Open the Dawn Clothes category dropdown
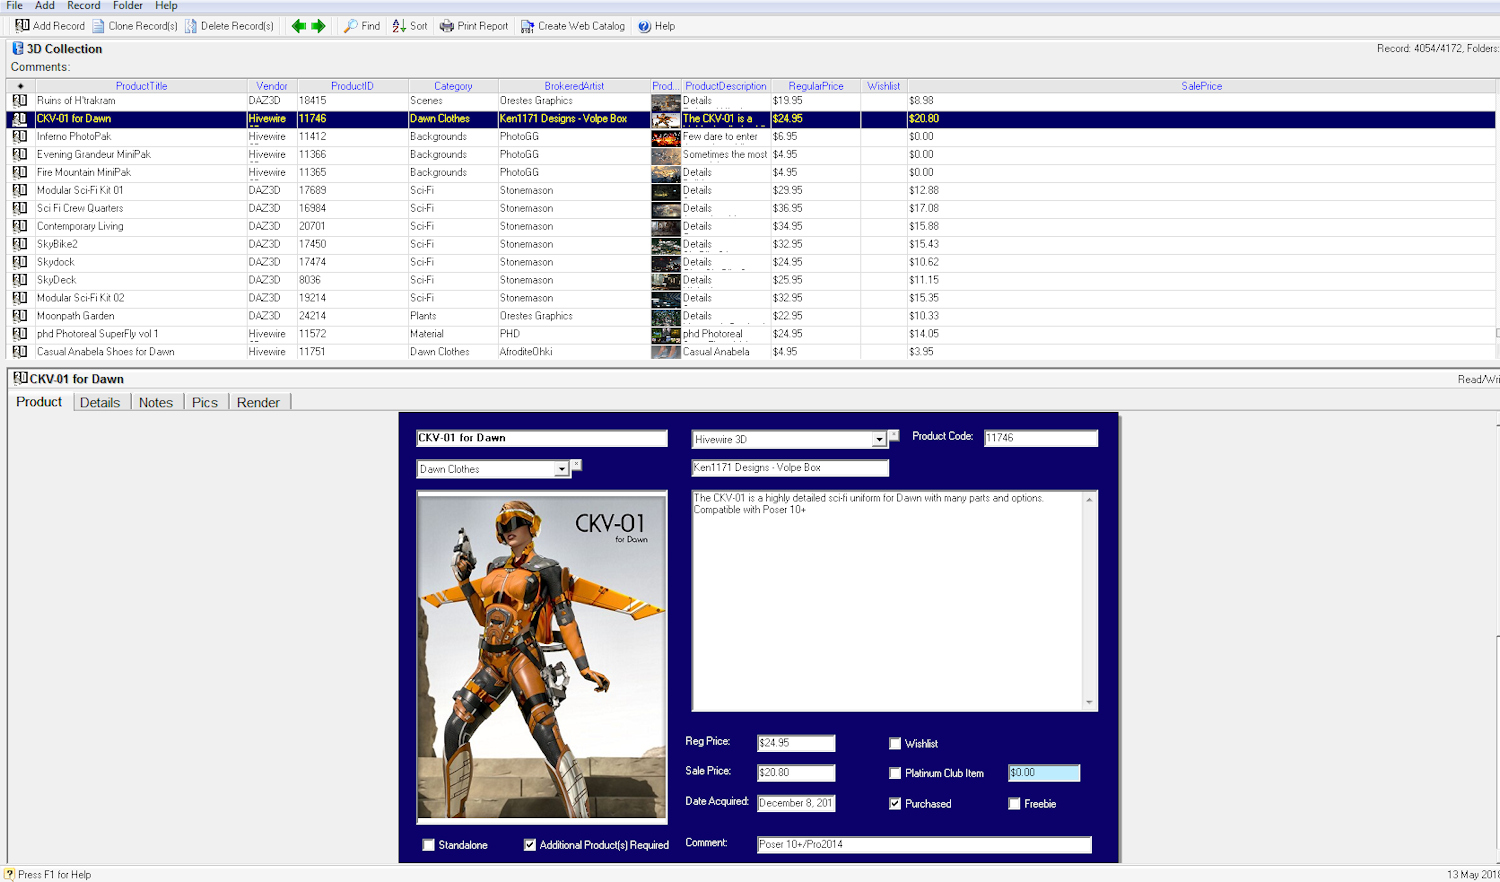This screenshot has height=882, width=1500. point(561,469)
